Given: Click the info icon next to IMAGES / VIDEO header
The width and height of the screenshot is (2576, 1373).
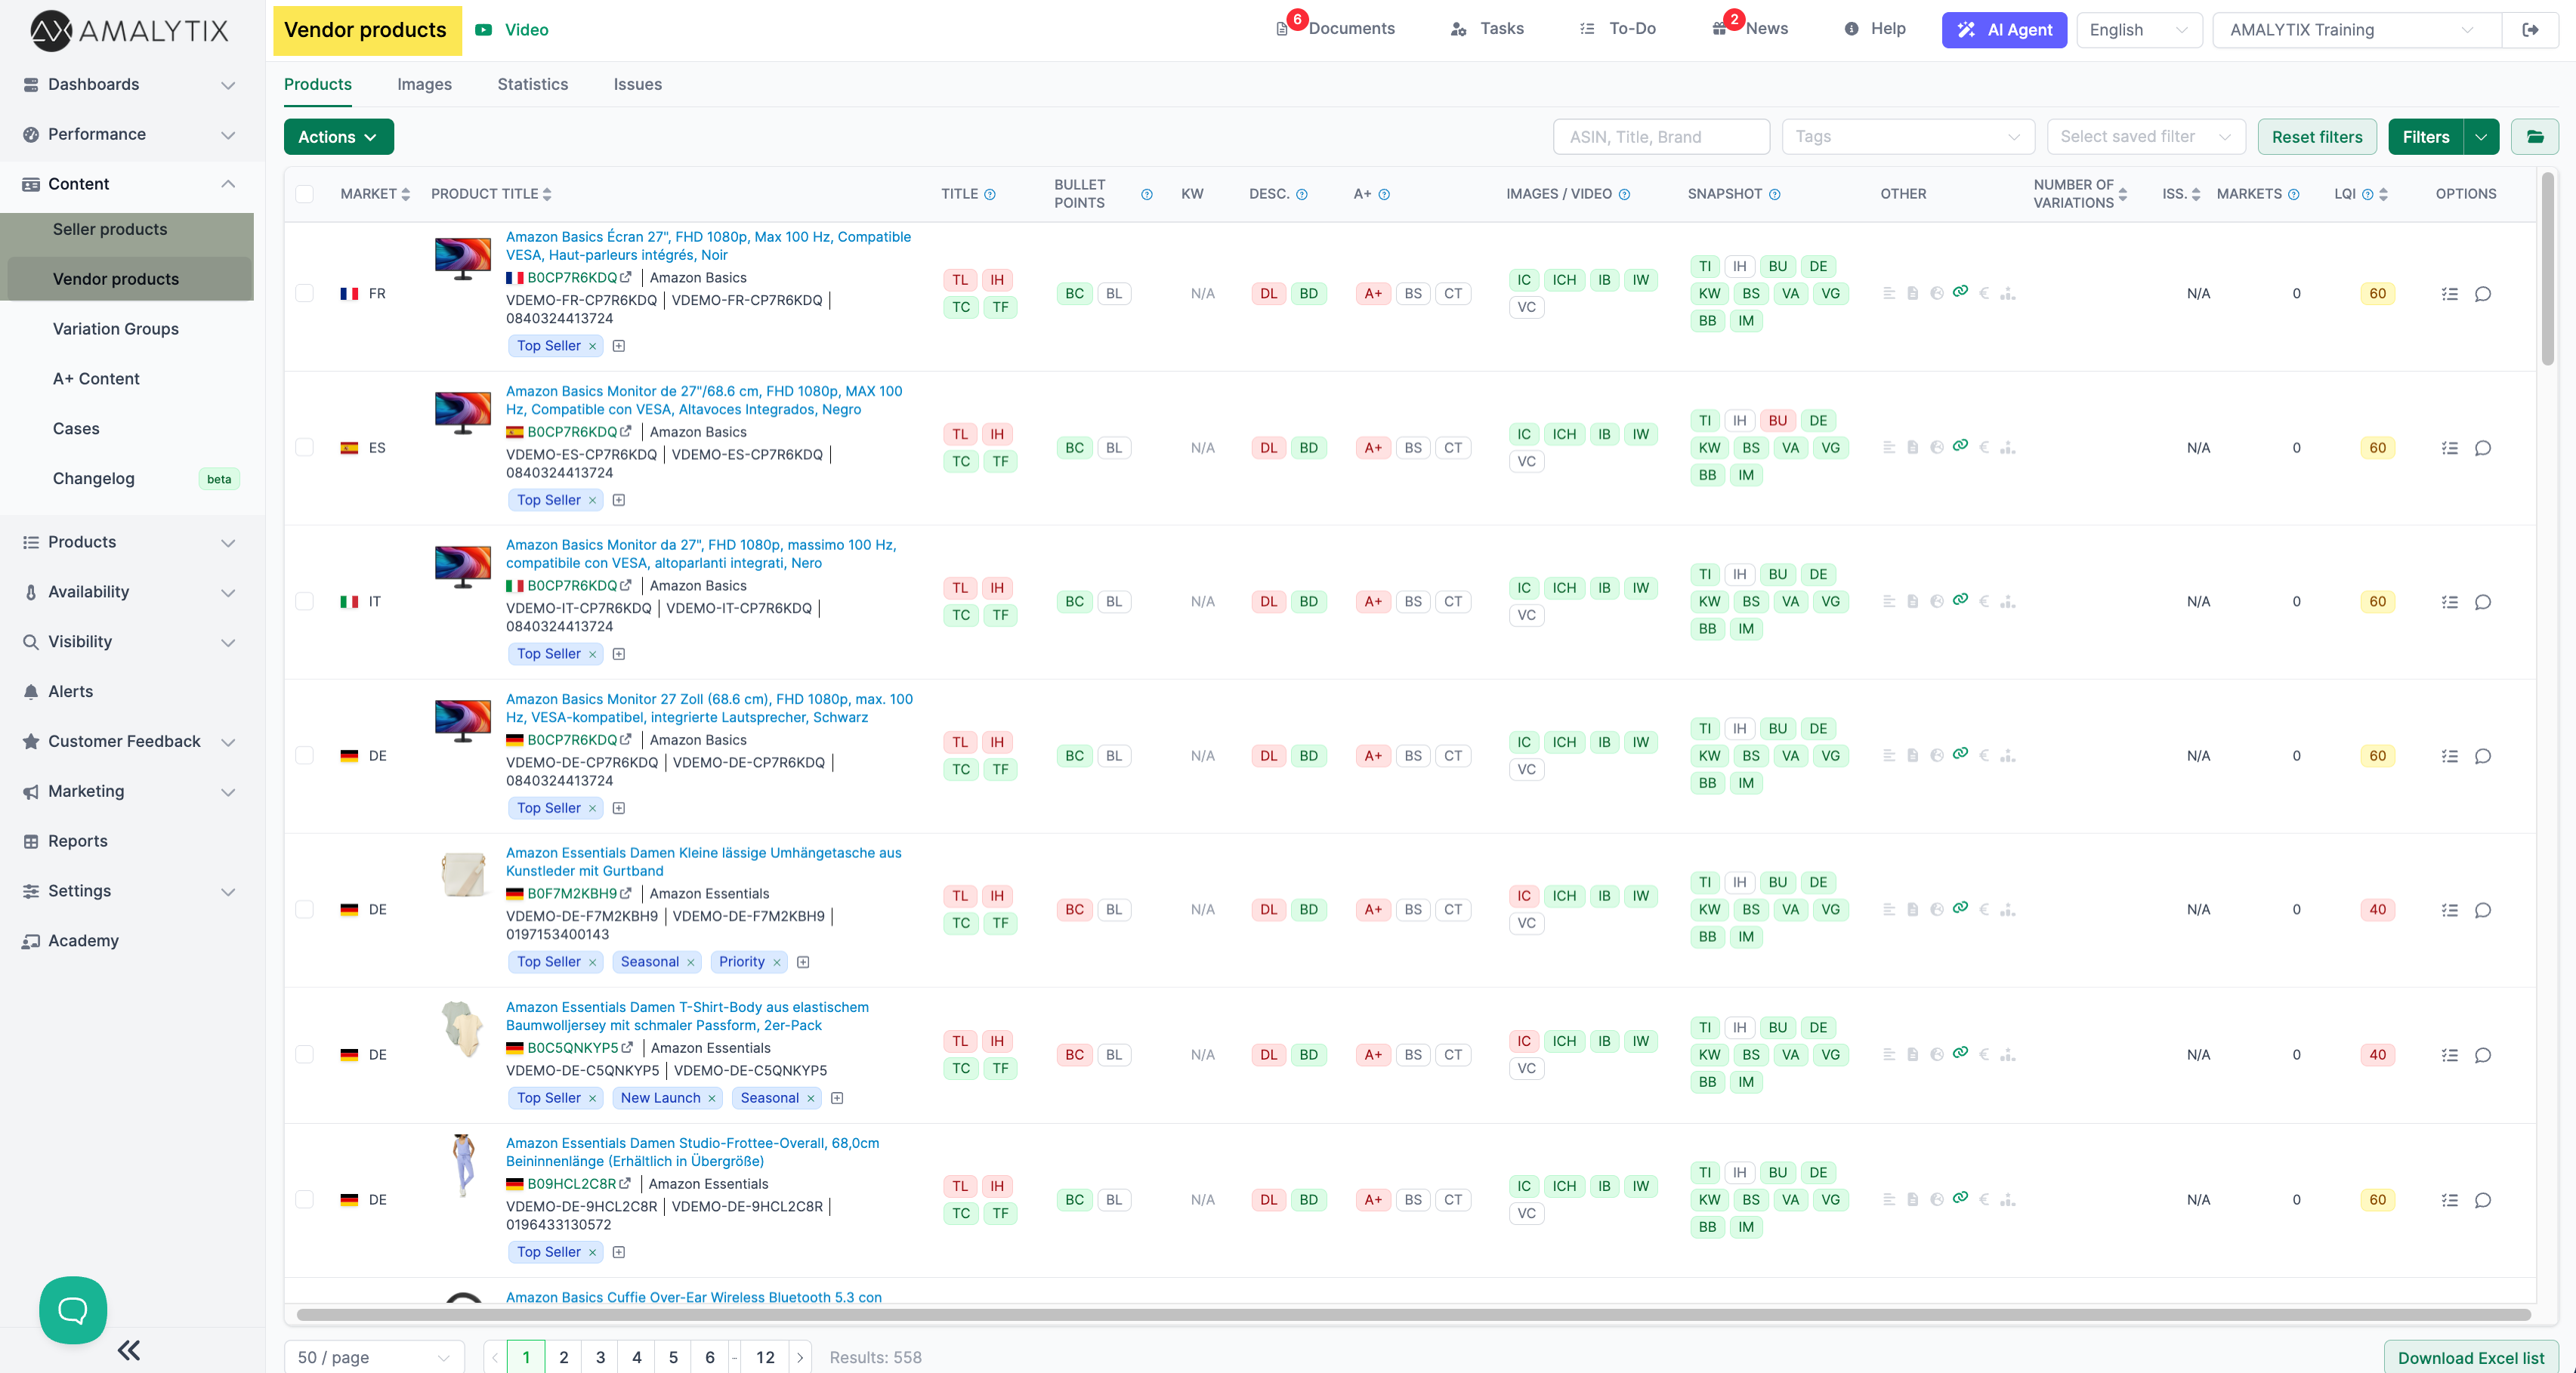Looking at the screenshot, I should (x=1625, y=194).
